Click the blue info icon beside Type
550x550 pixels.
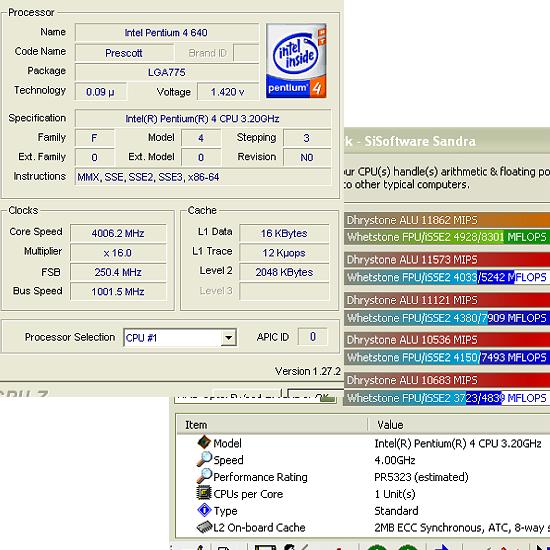[204, 510]
